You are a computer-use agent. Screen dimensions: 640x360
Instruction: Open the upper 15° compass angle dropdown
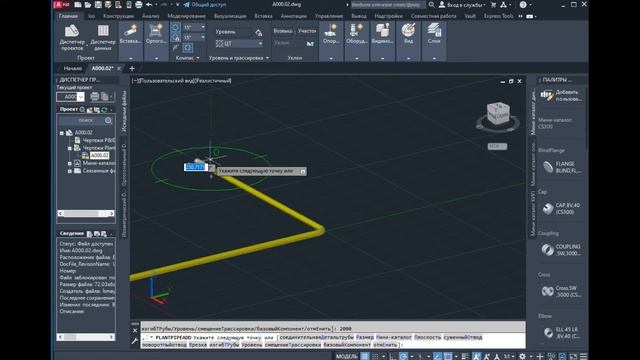coord(203,27)
